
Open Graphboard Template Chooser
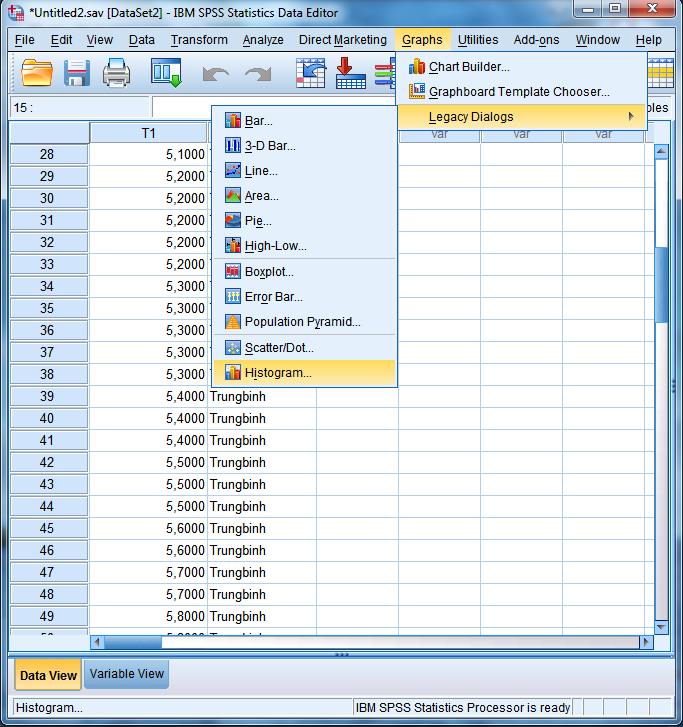(x=518, y=92)
